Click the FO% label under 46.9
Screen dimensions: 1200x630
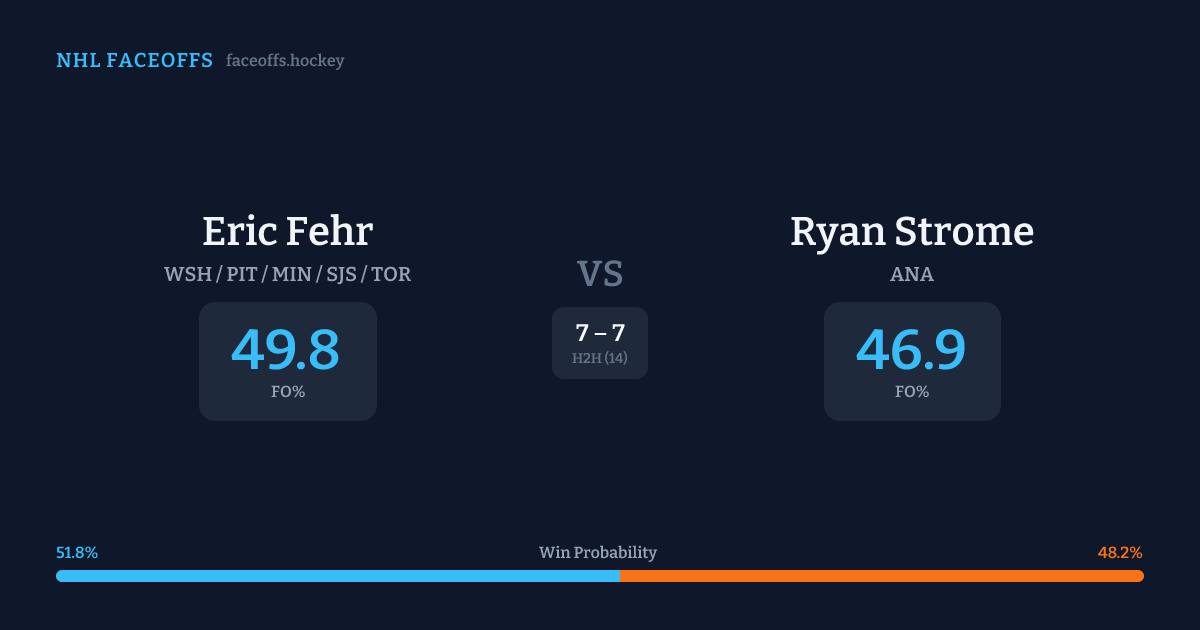[911, 392]
